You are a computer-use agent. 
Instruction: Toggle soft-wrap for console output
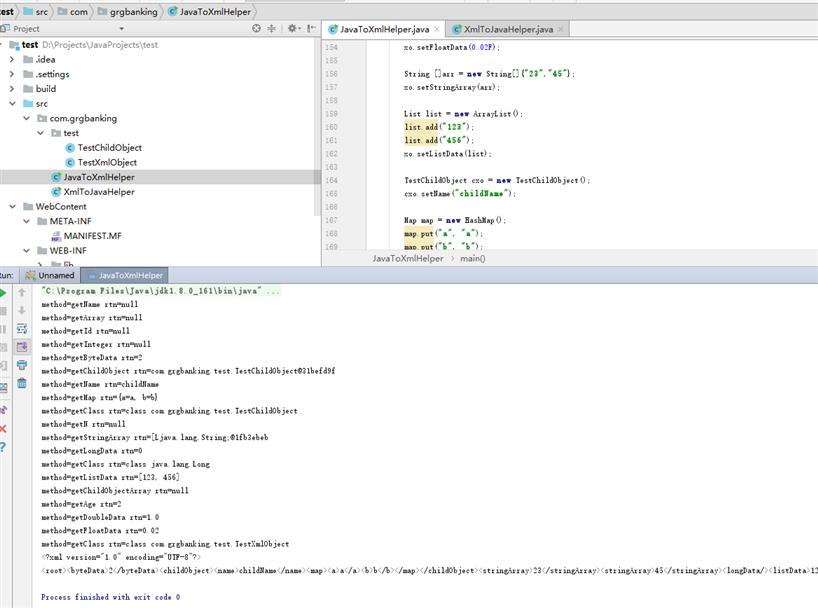[22, 328]
